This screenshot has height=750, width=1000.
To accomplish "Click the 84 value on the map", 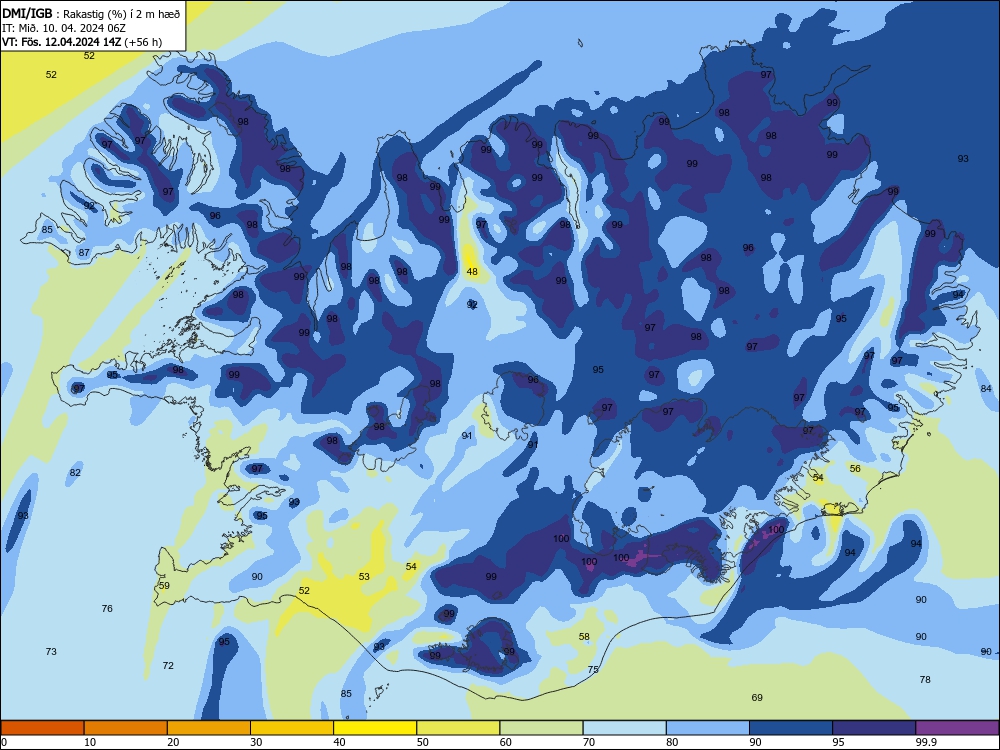I will (x=986, y=388).
